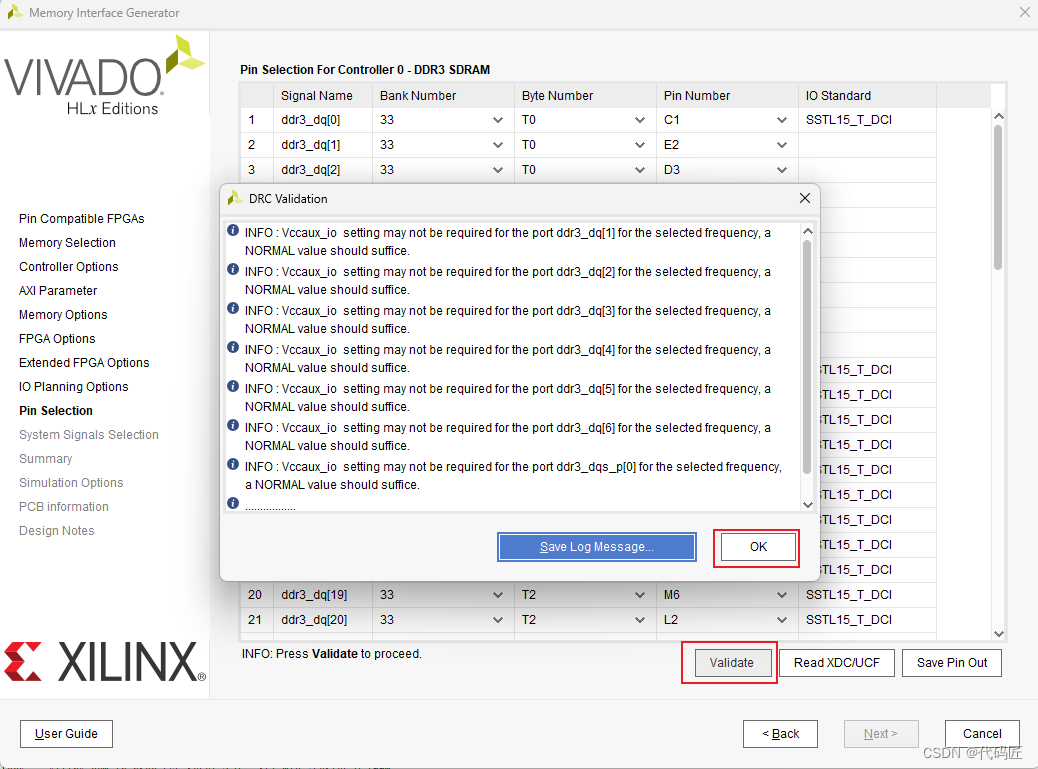Switch to the Simulation Options section
This screenshot has width=1038, height=769.
(71, 482)
